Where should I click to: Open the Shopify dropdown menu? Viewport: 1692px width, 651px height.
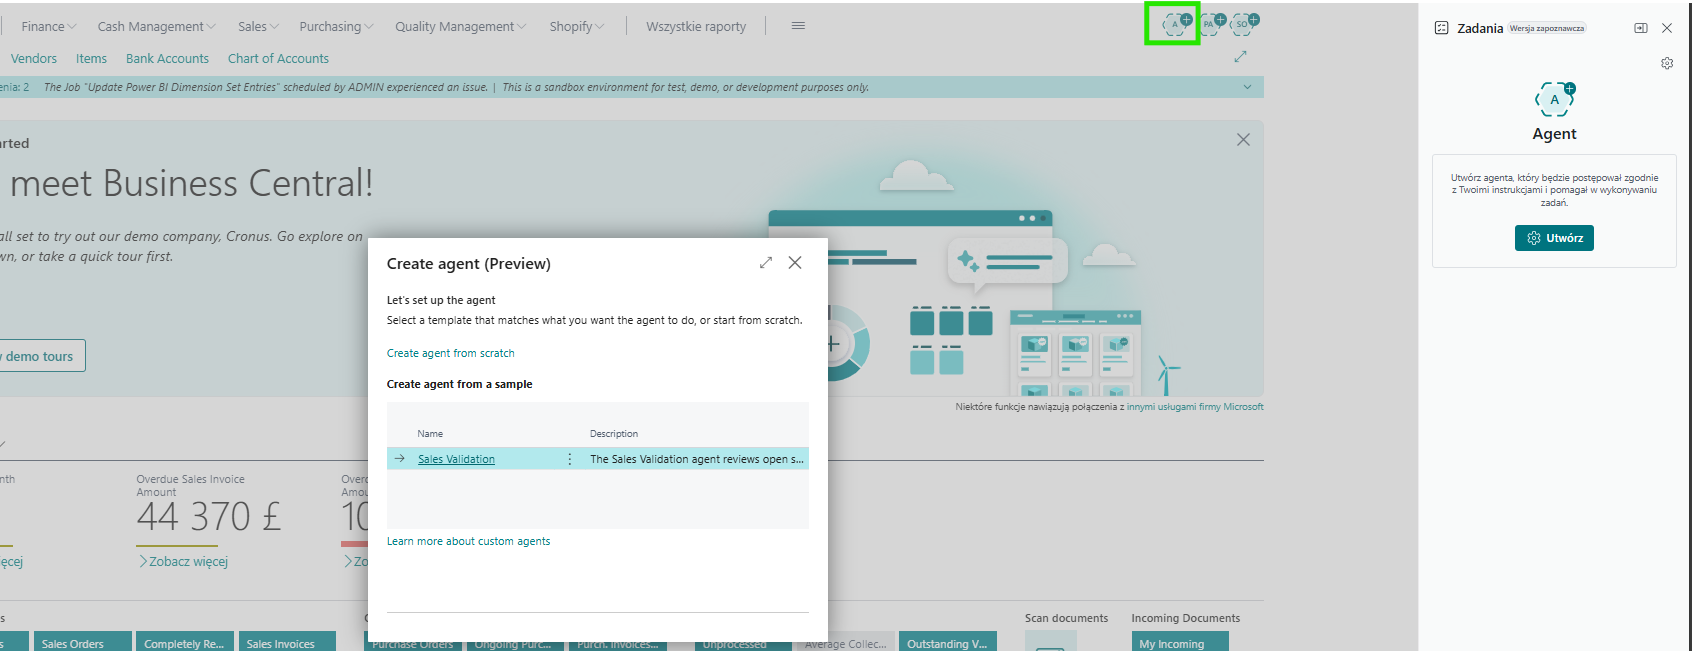coord(576,26)
